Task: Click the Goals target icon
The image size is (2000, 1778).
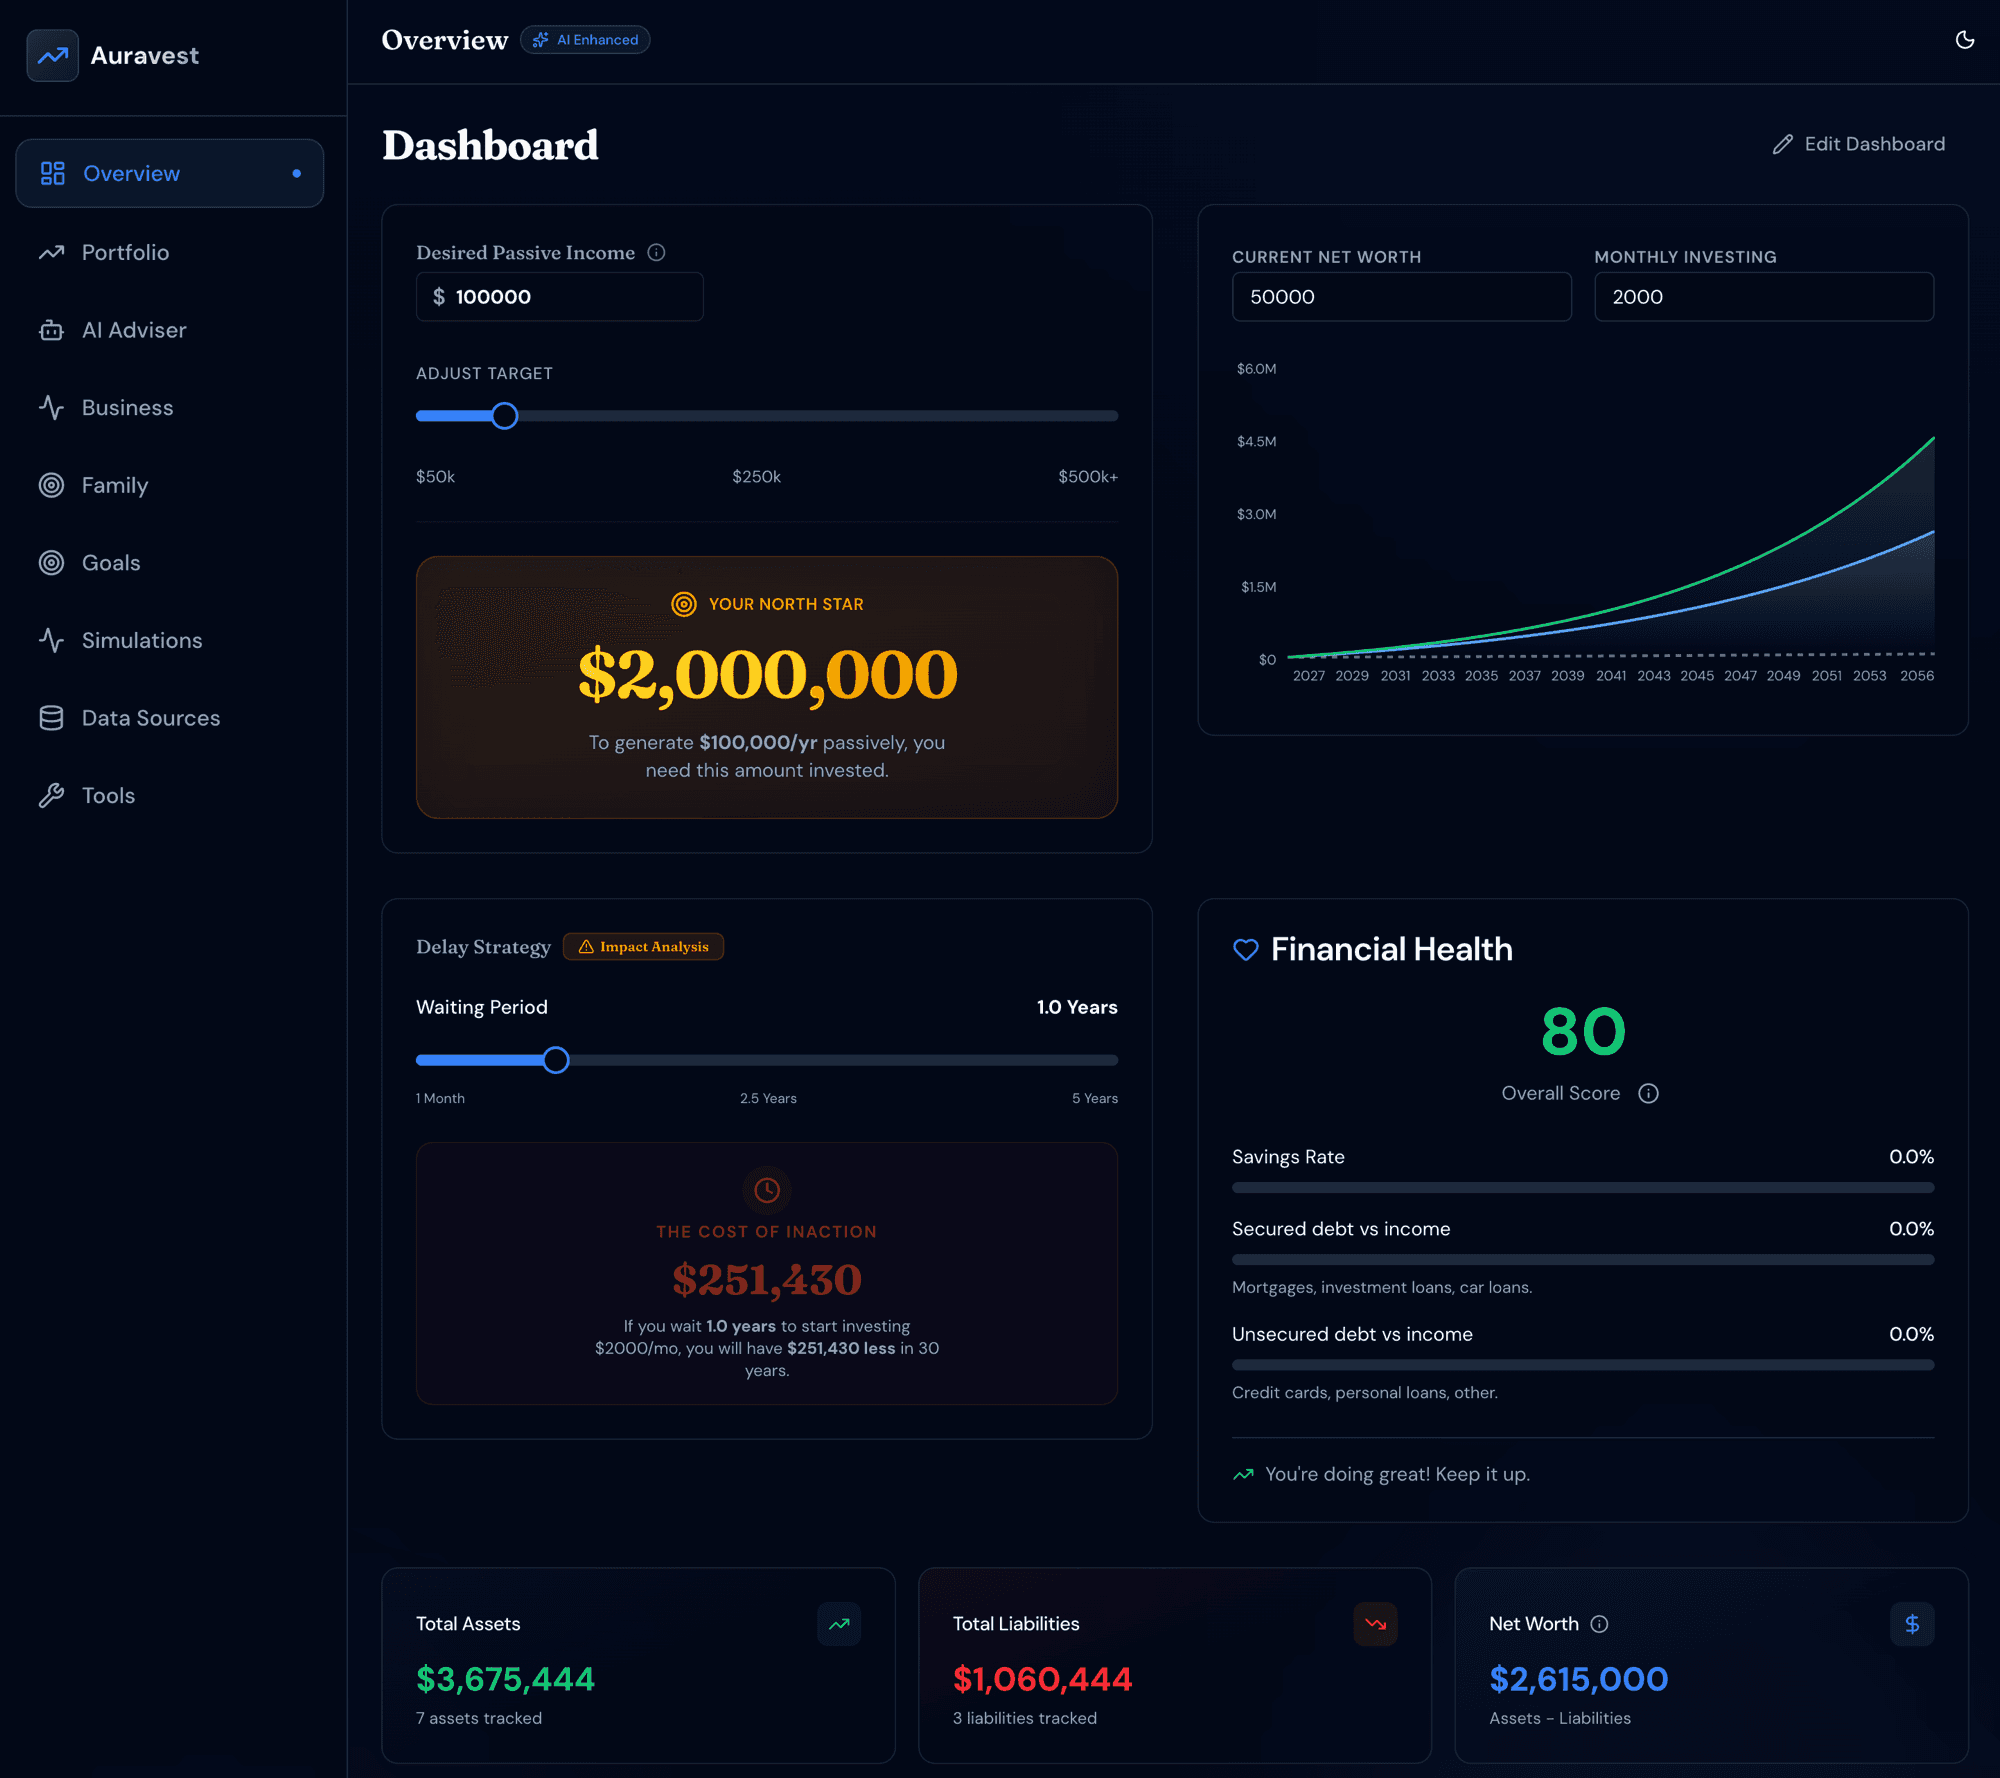Action: tap(51, 563)
